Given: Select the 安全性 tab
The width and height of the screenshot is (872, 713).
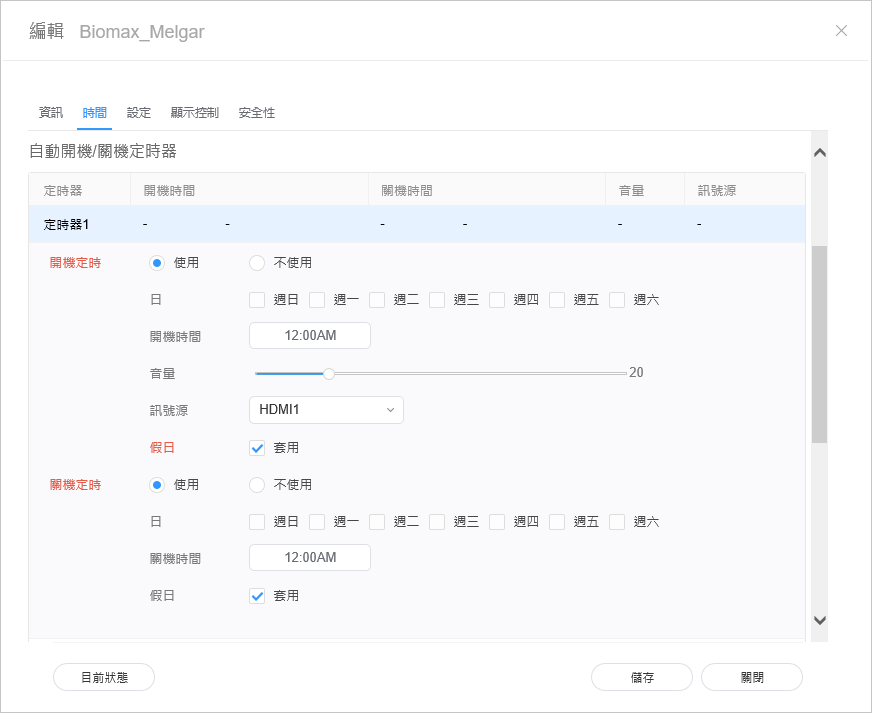Looking at the screenshot, I should coord(257,113).
